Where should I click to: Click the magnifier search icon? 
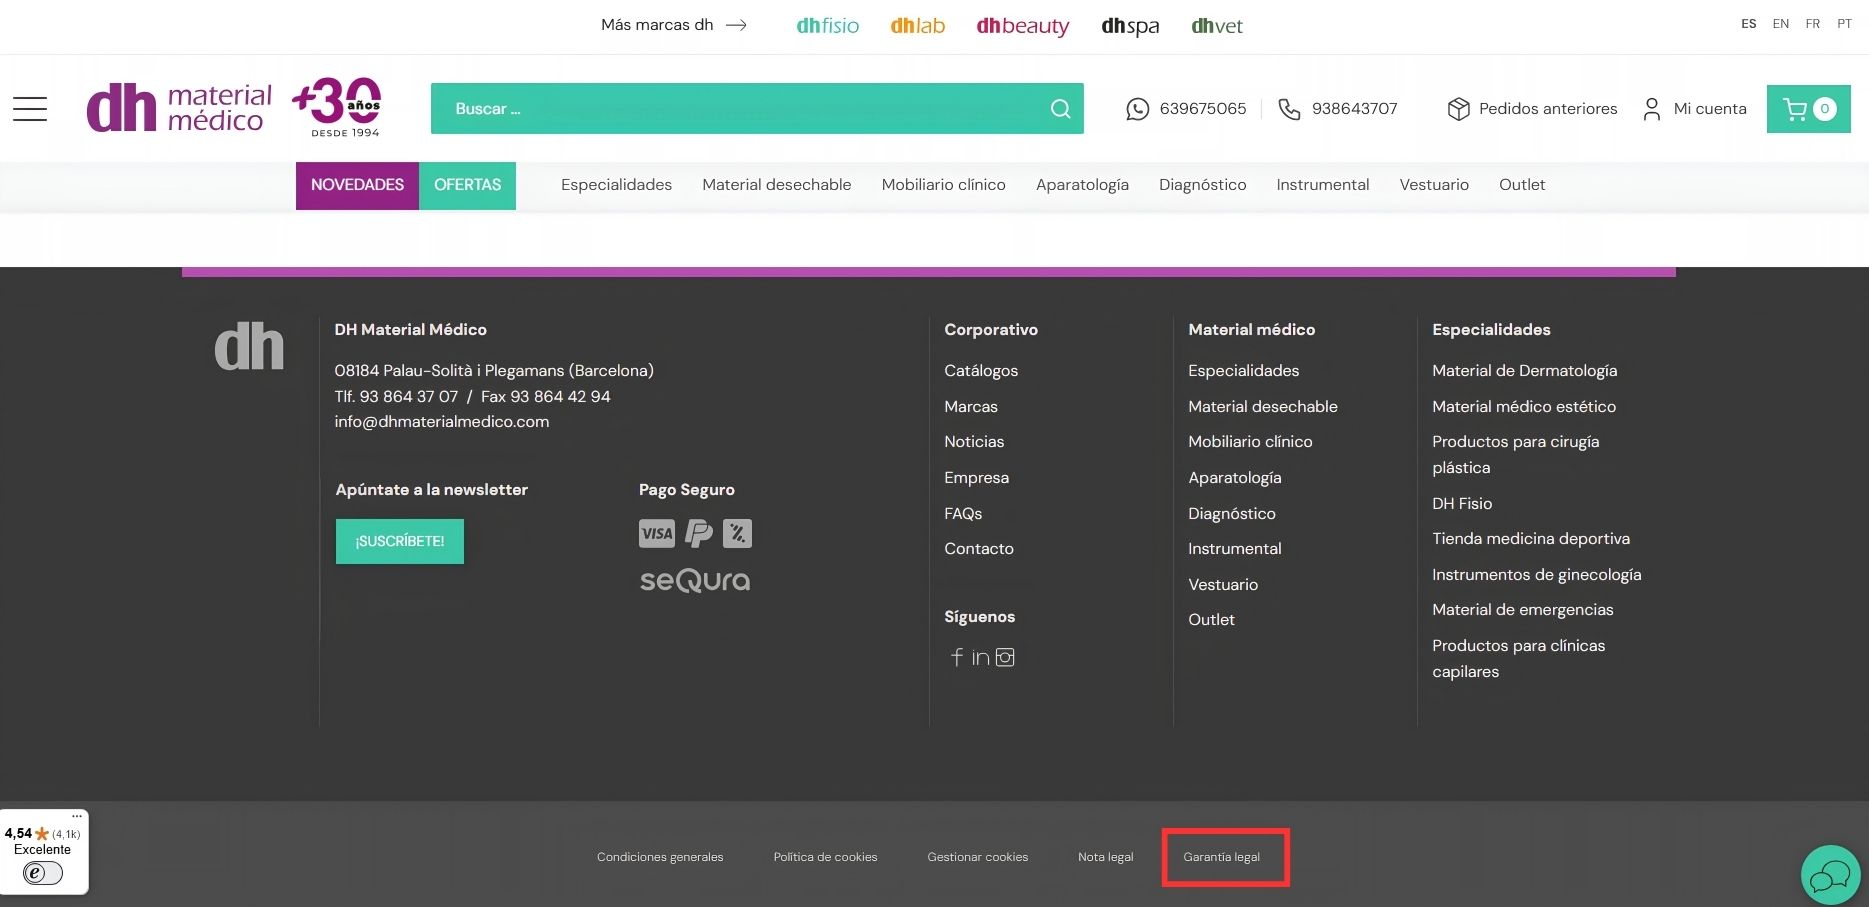pyautogui.click(x=1060, y=109)
